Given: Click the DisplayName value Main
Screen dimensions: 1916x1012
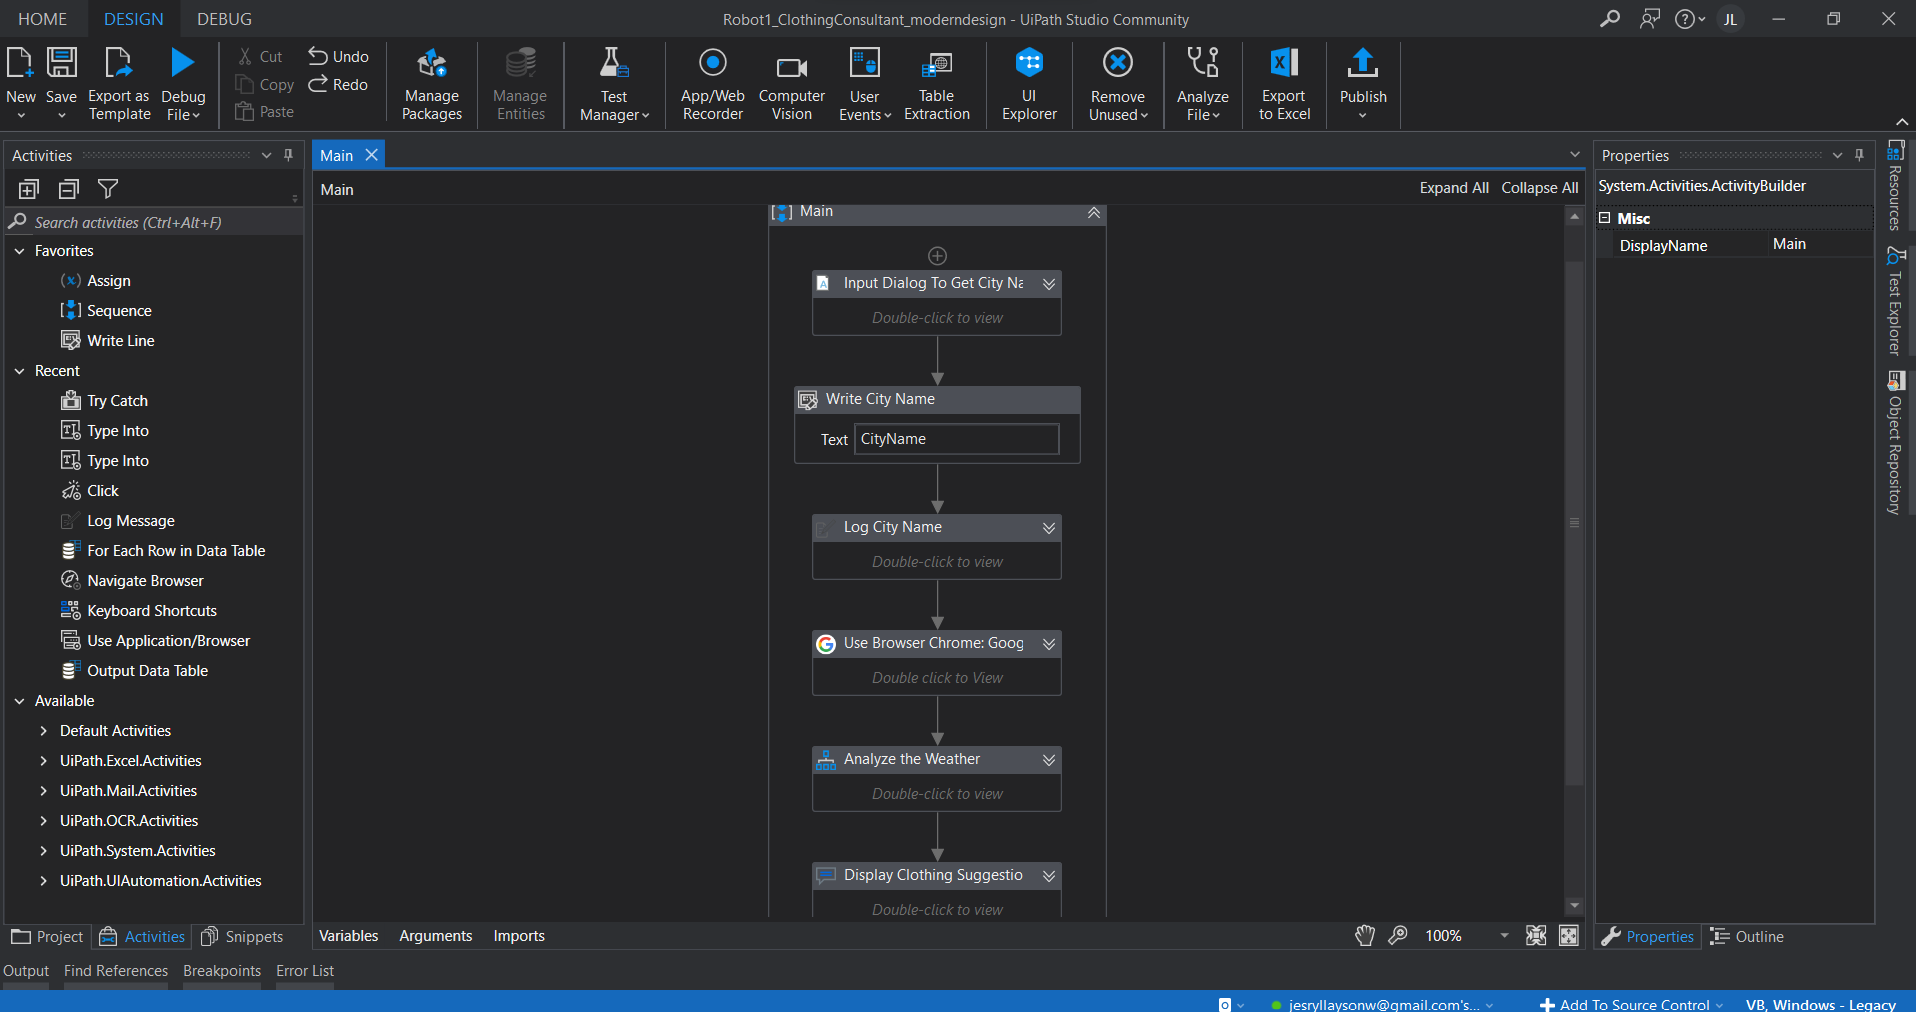Looking at the screenshot, I should (x=1818, y=244).
